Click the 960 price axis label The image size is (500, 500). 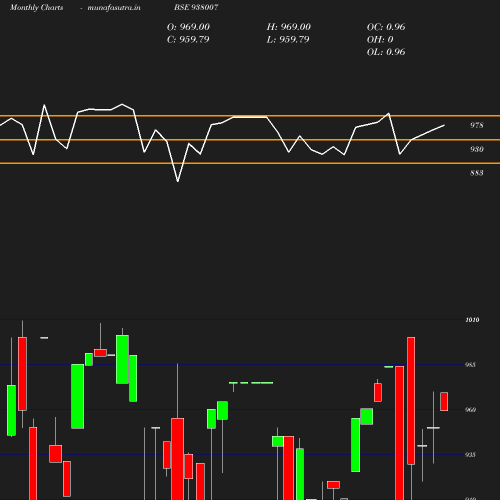point(470,410)
